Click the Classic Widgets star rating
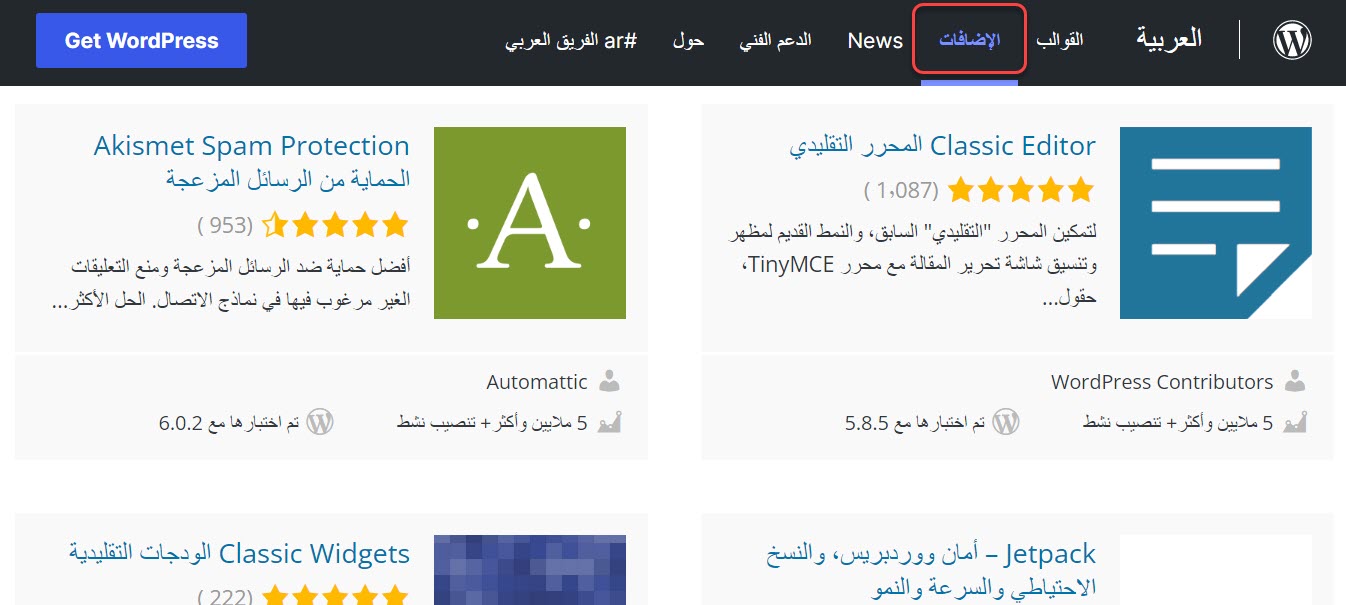The width and height of the screenshot is (1346, 605). click(335, 596)
